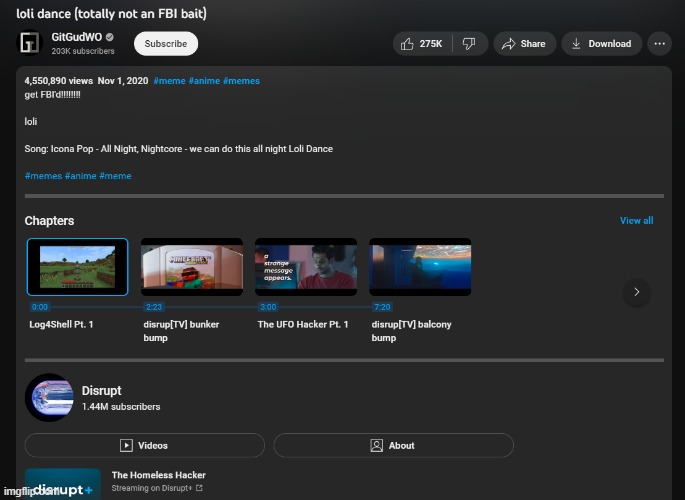Open the Disrupt+ show thumbnail
Screen dimensions: 685x500
[x=63, y=484]
